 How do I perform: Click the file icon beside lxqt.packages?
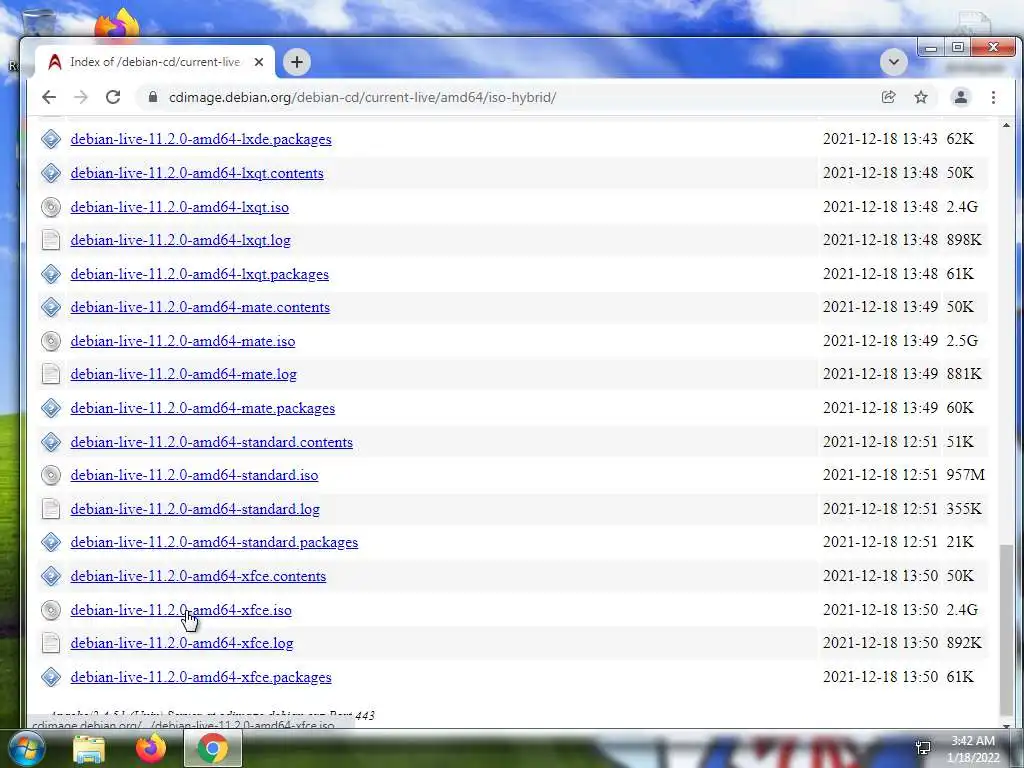51,274
